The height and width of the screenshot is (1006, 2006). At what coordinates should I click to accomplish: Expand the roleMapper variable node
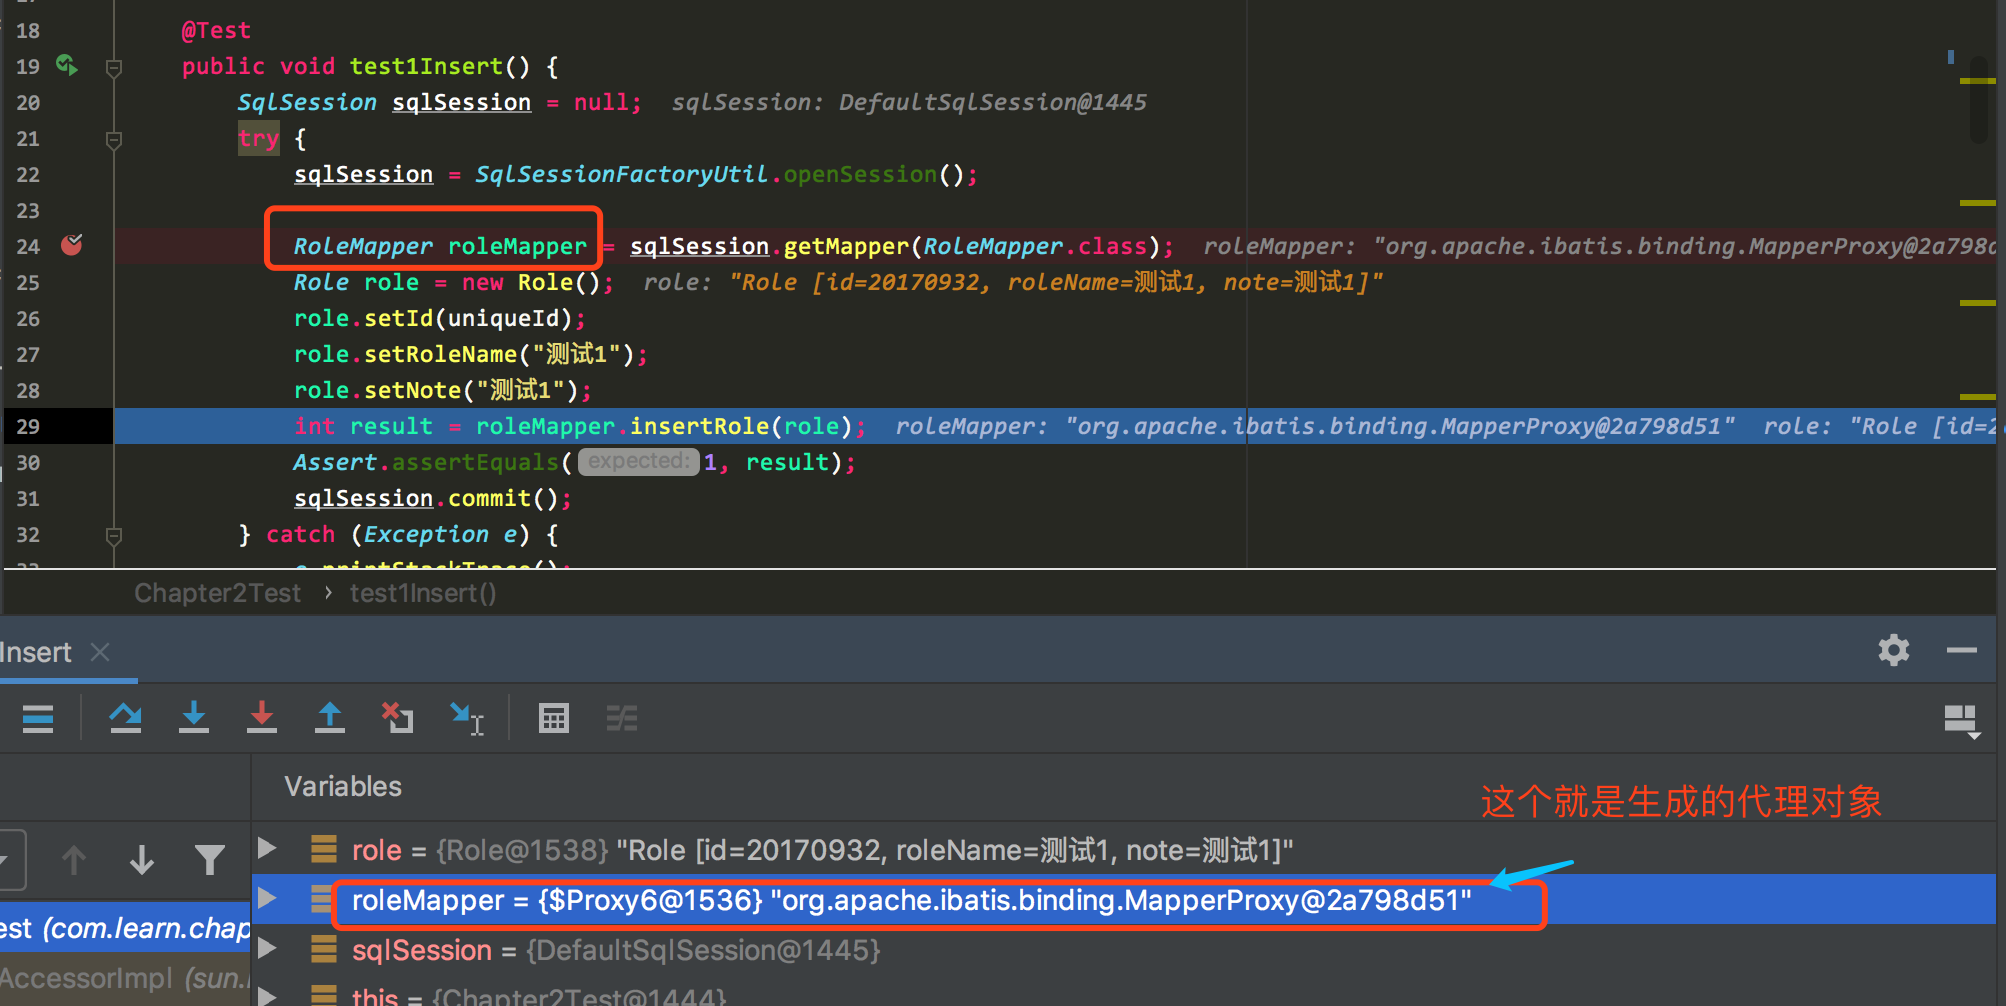pos(267,898)
